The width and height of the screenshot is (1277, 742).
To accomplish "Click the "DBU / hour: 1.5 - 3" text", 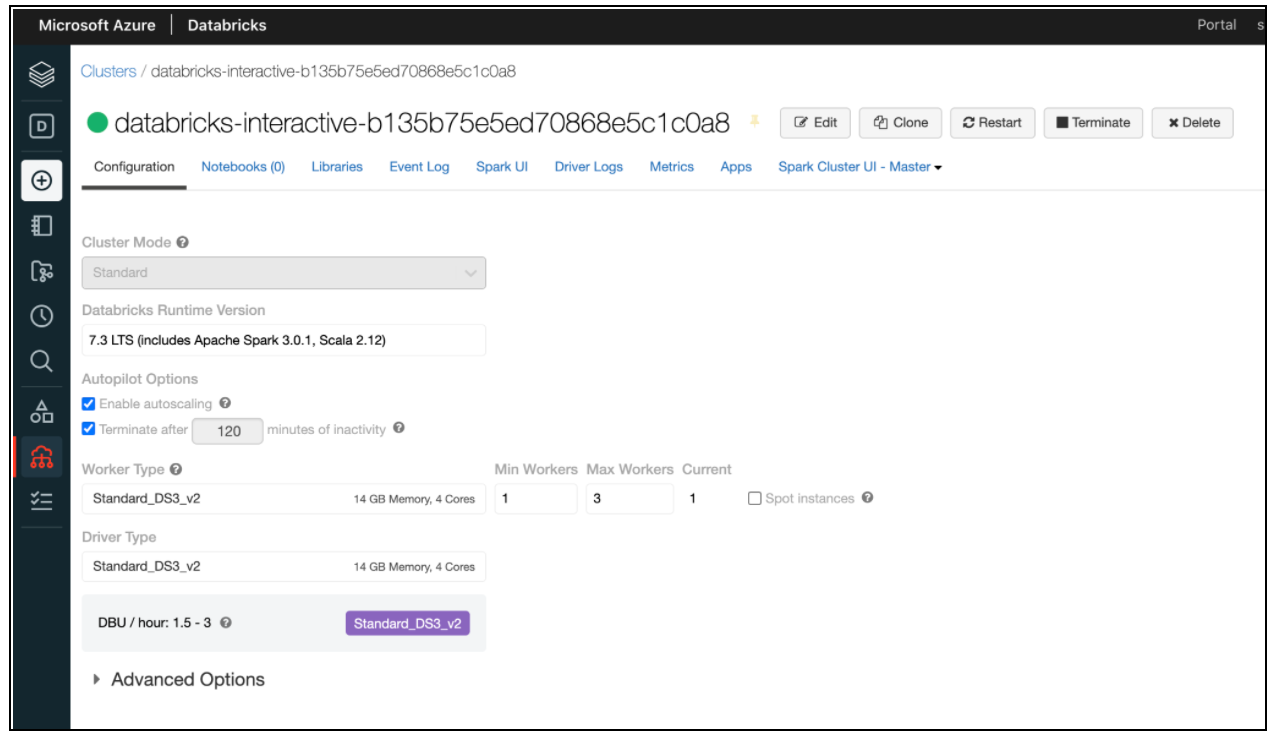I will (x=155, y=623).
